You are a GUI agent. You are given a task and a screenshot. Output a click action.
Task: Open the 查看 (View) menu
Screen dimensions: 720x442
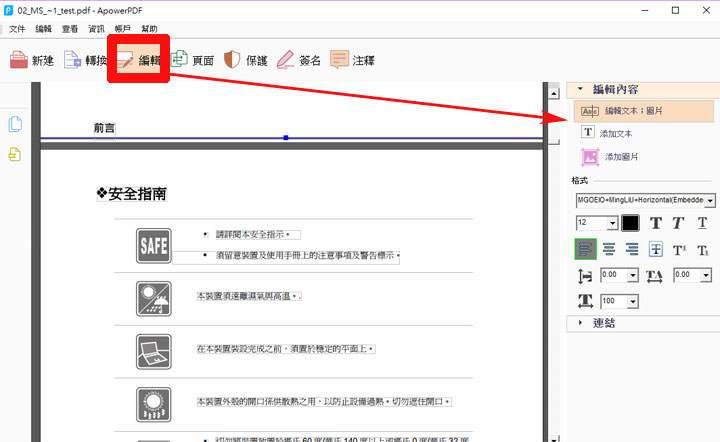pyautogui.click(x=70, y=29)
